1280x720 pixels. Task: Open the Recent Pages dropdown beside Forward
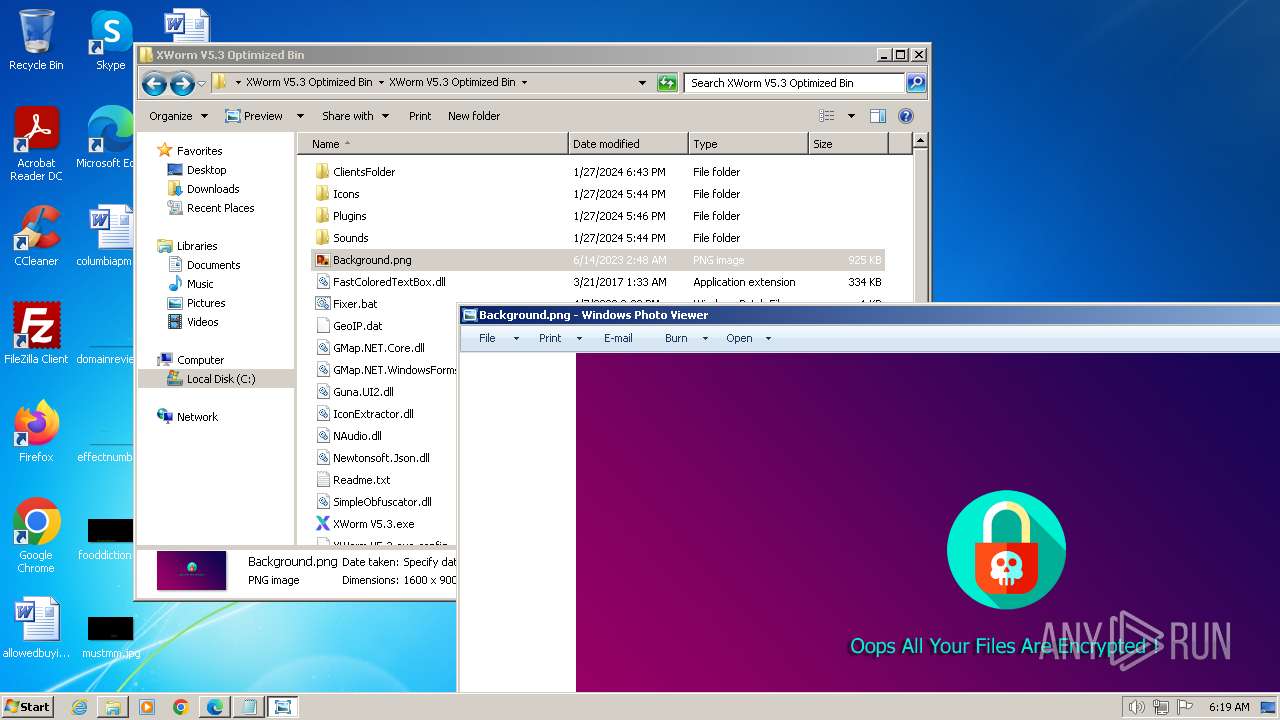coord(202,83)
